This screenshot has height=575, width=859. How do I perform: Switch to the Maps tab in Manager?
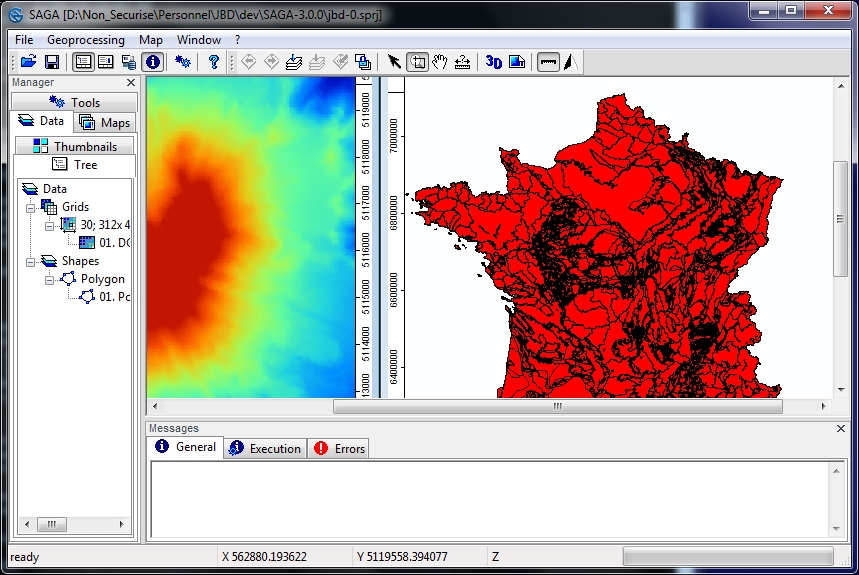106,122
